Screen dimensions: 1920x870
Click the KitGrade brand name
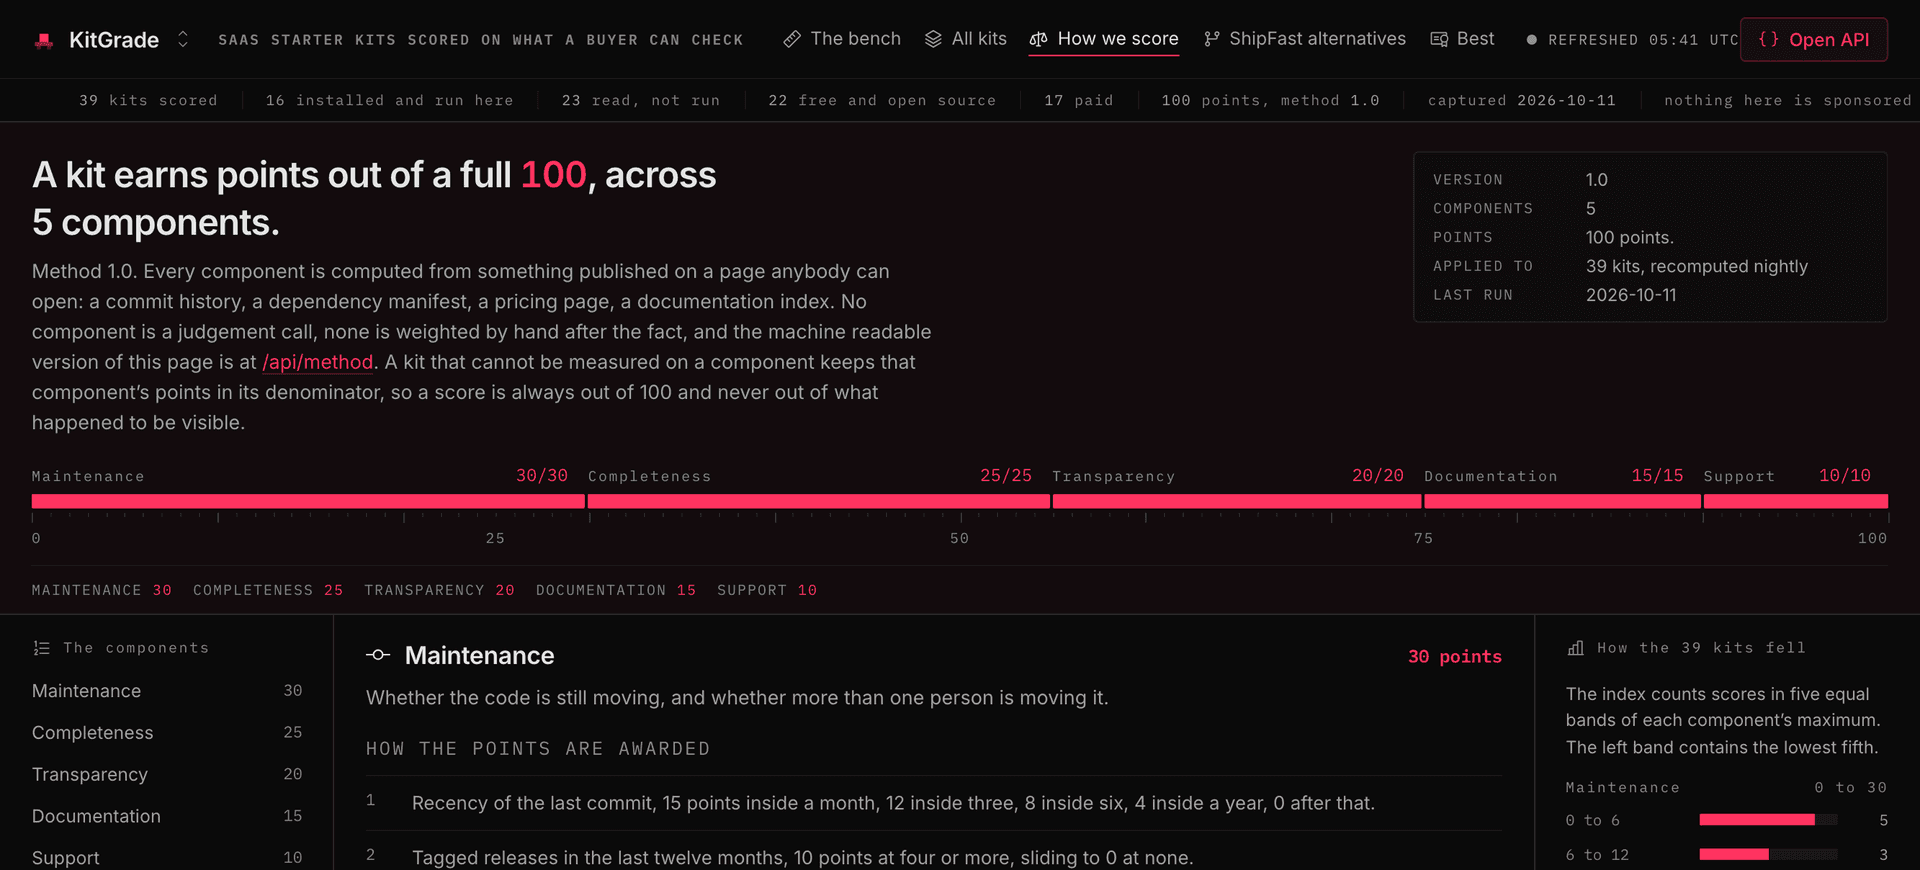click(x=114, y=40)
